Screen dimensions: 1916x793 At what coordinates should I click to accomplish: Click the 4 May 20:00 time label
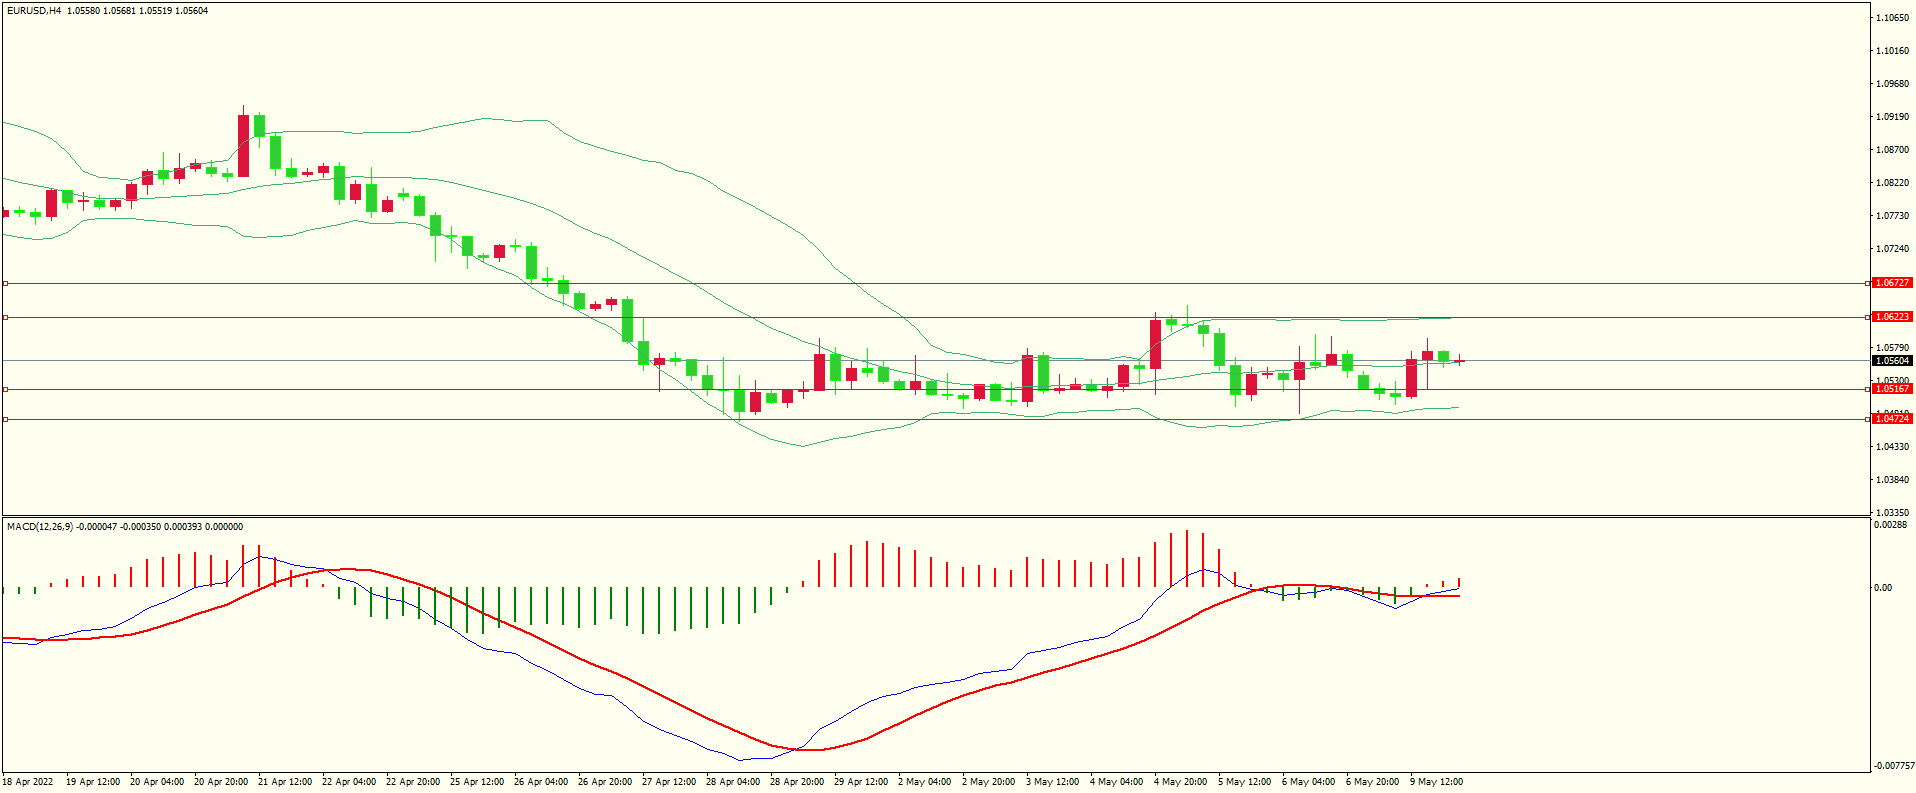point(1180,782)
